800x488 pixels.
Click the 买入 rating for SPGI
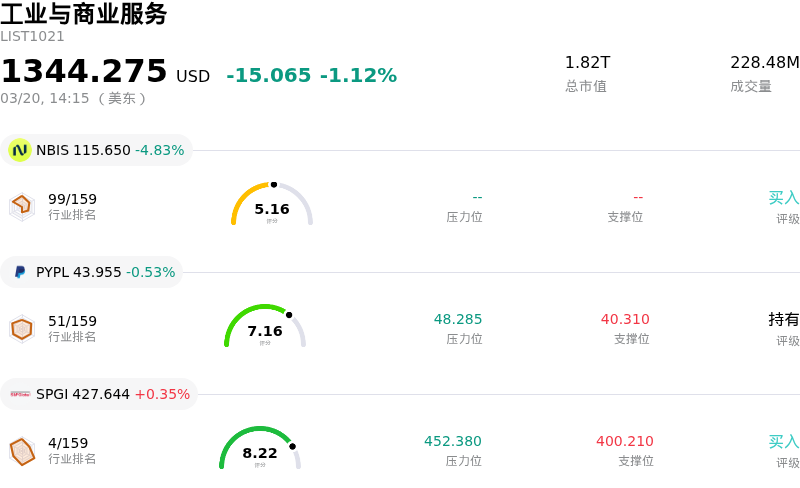point(783,442)
